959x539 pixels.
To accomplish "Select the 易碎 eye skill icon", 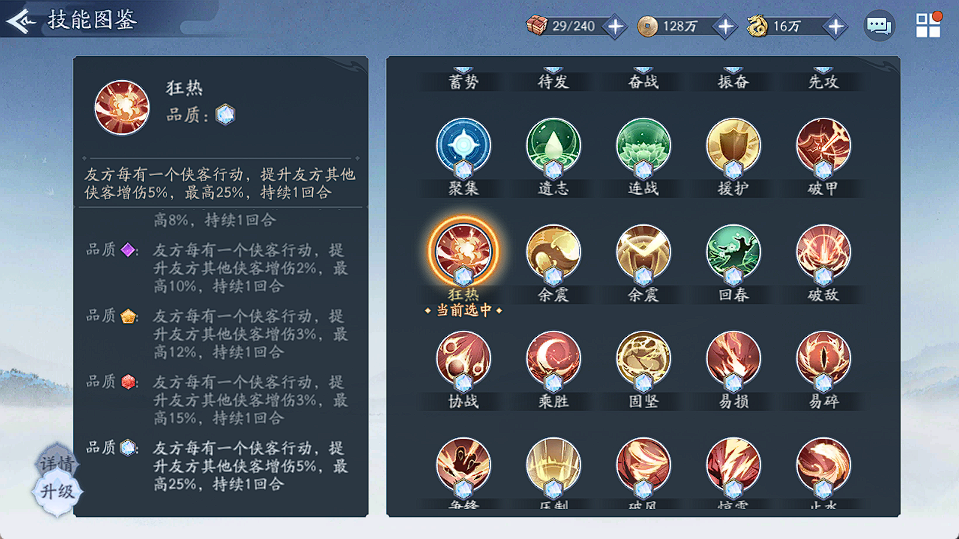I will [823, 360].
